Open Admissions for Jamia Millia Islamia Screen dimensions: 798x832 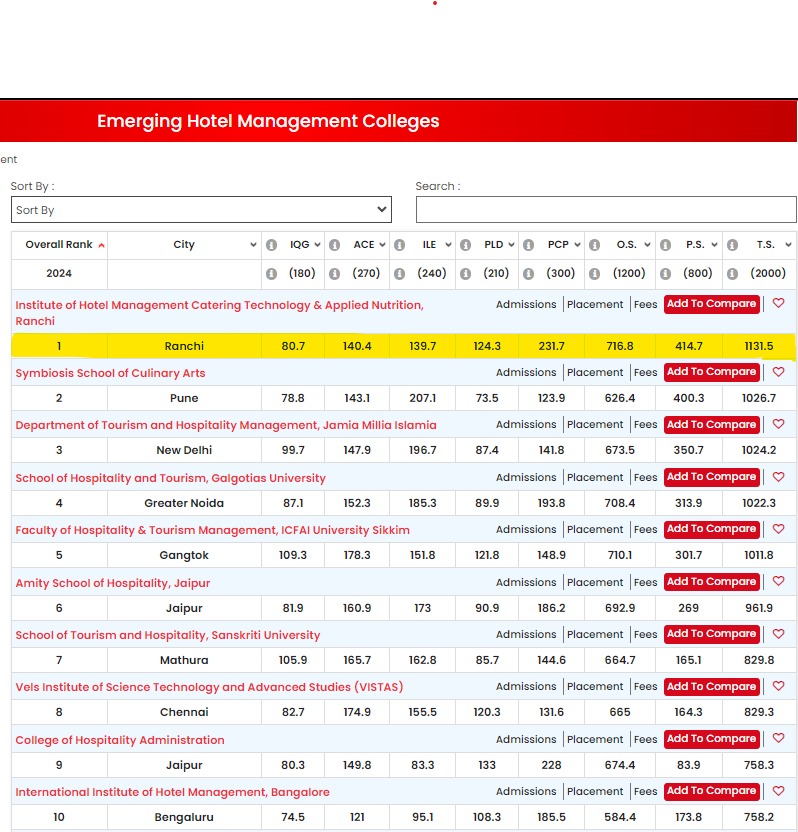[x=526, y=424]
